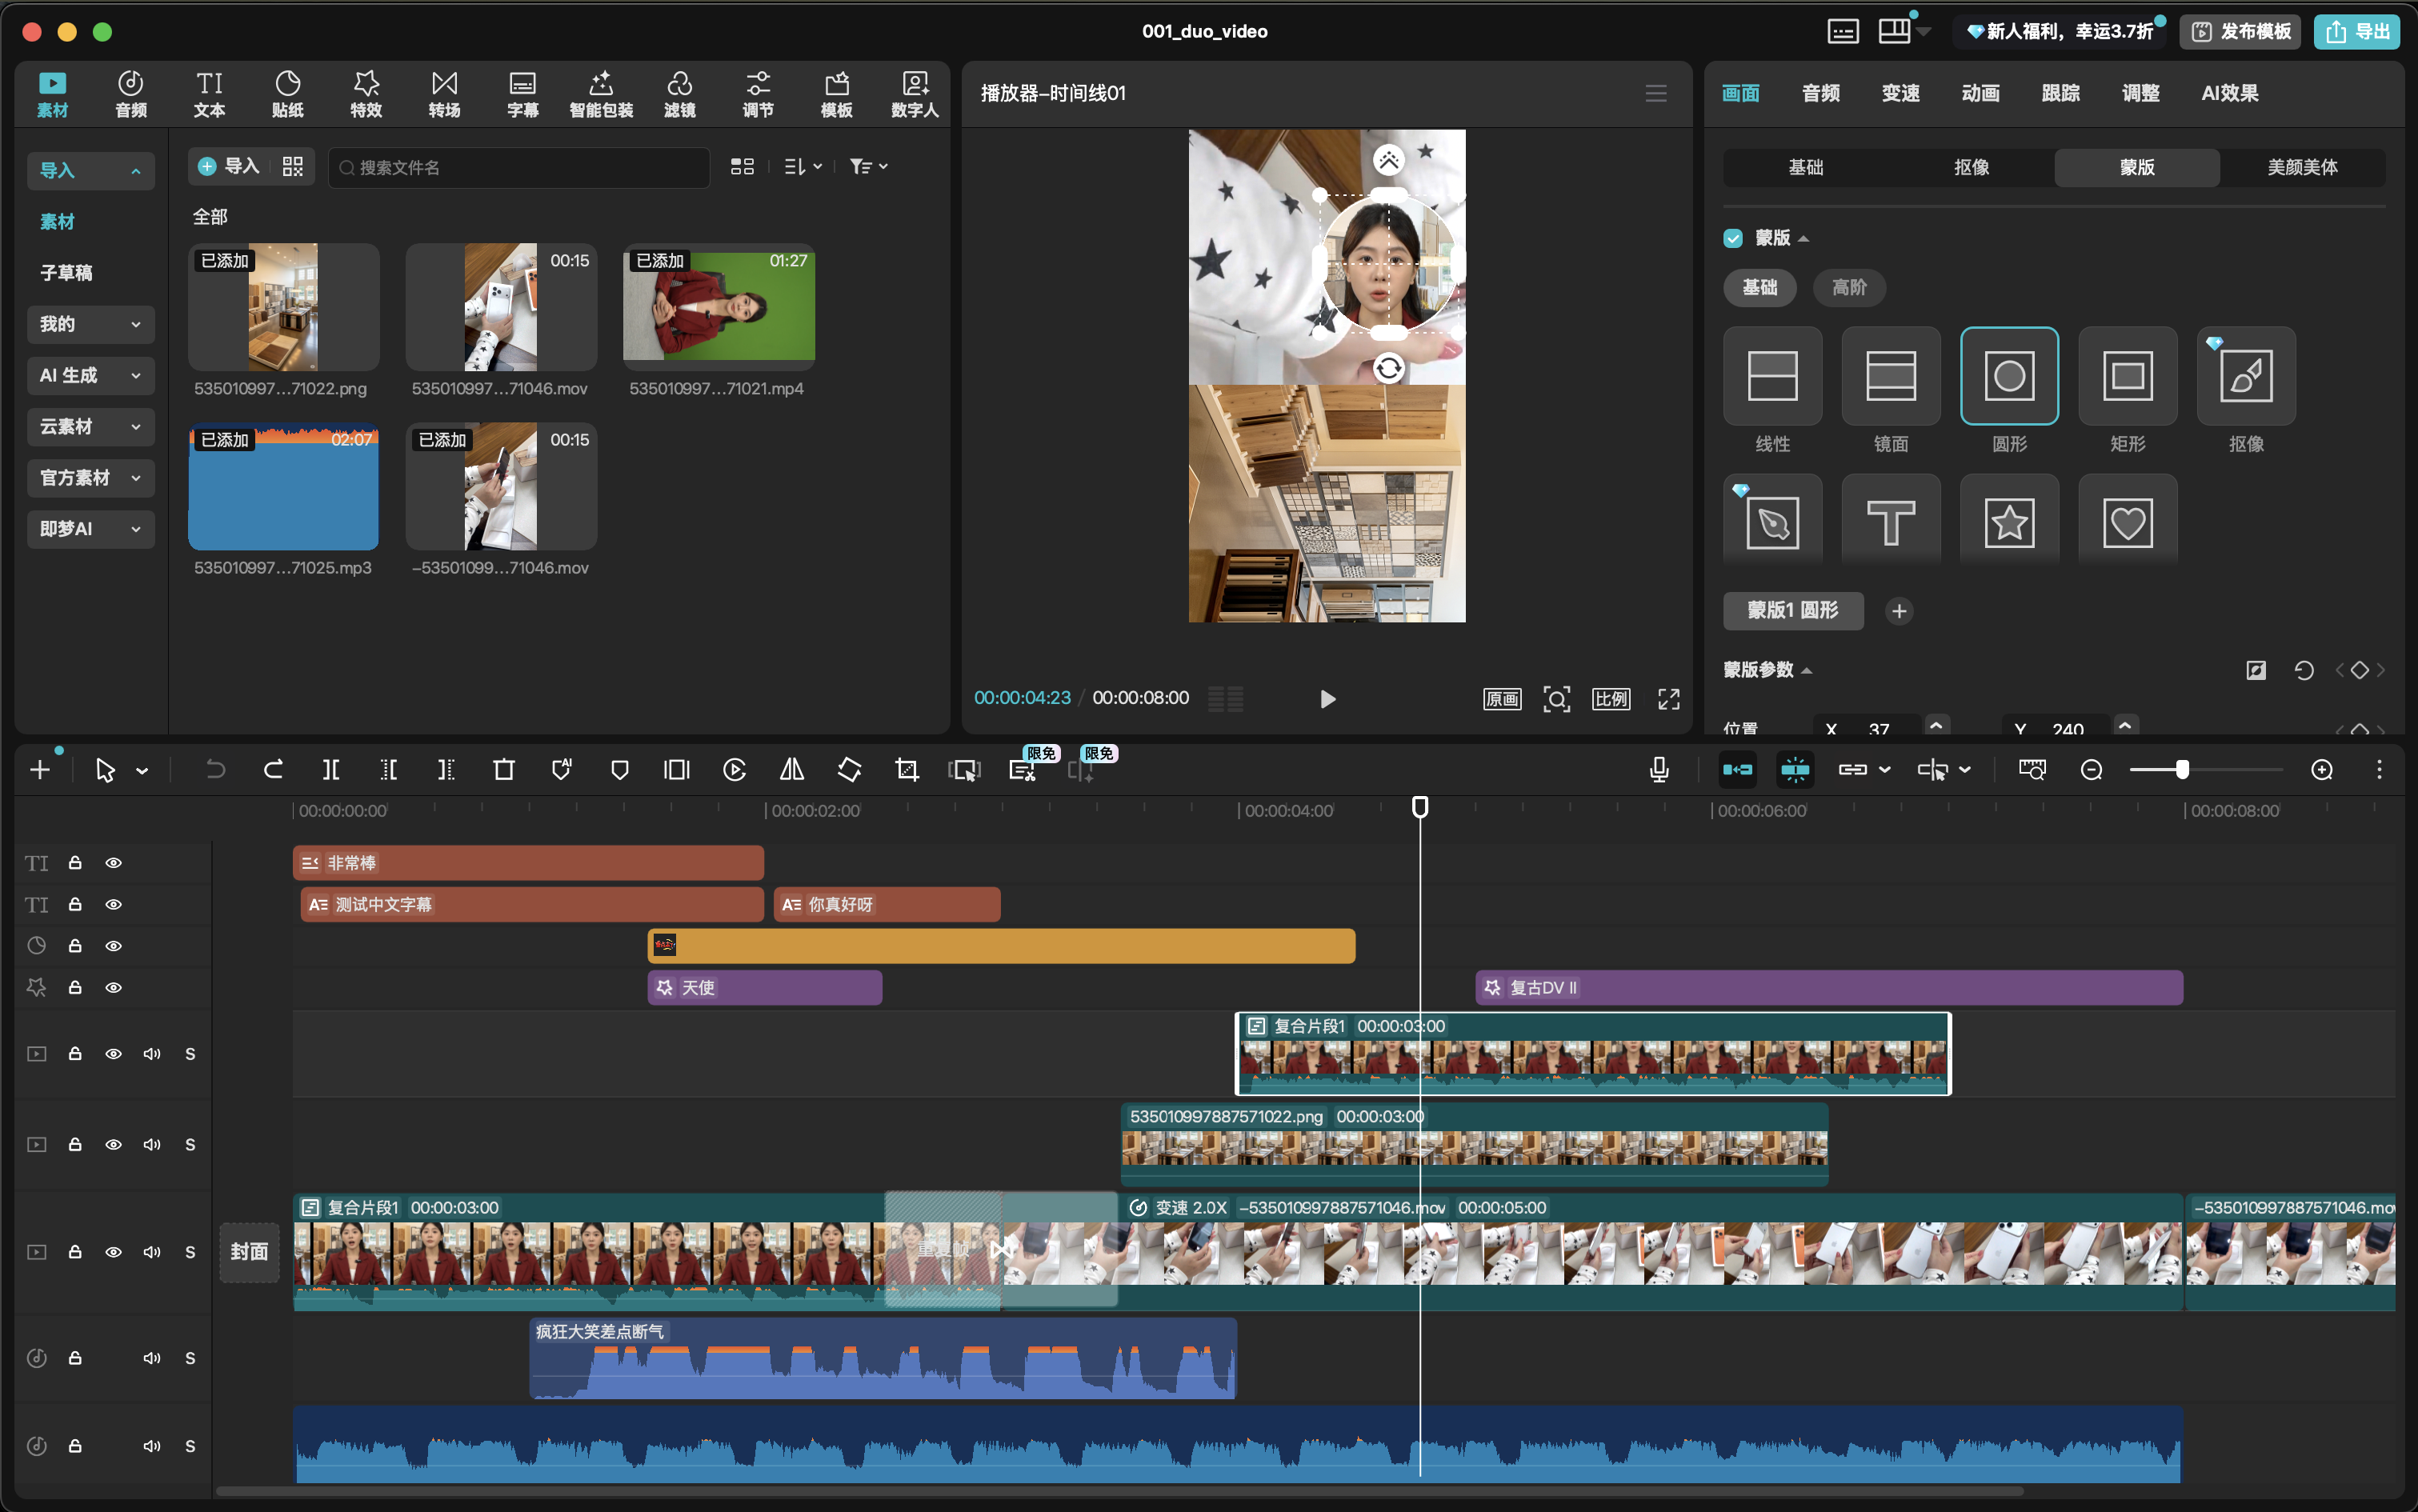Open the 数字人 digital human panel
This screenshot has height=1512, width=2418.
[x=914, y=94]
